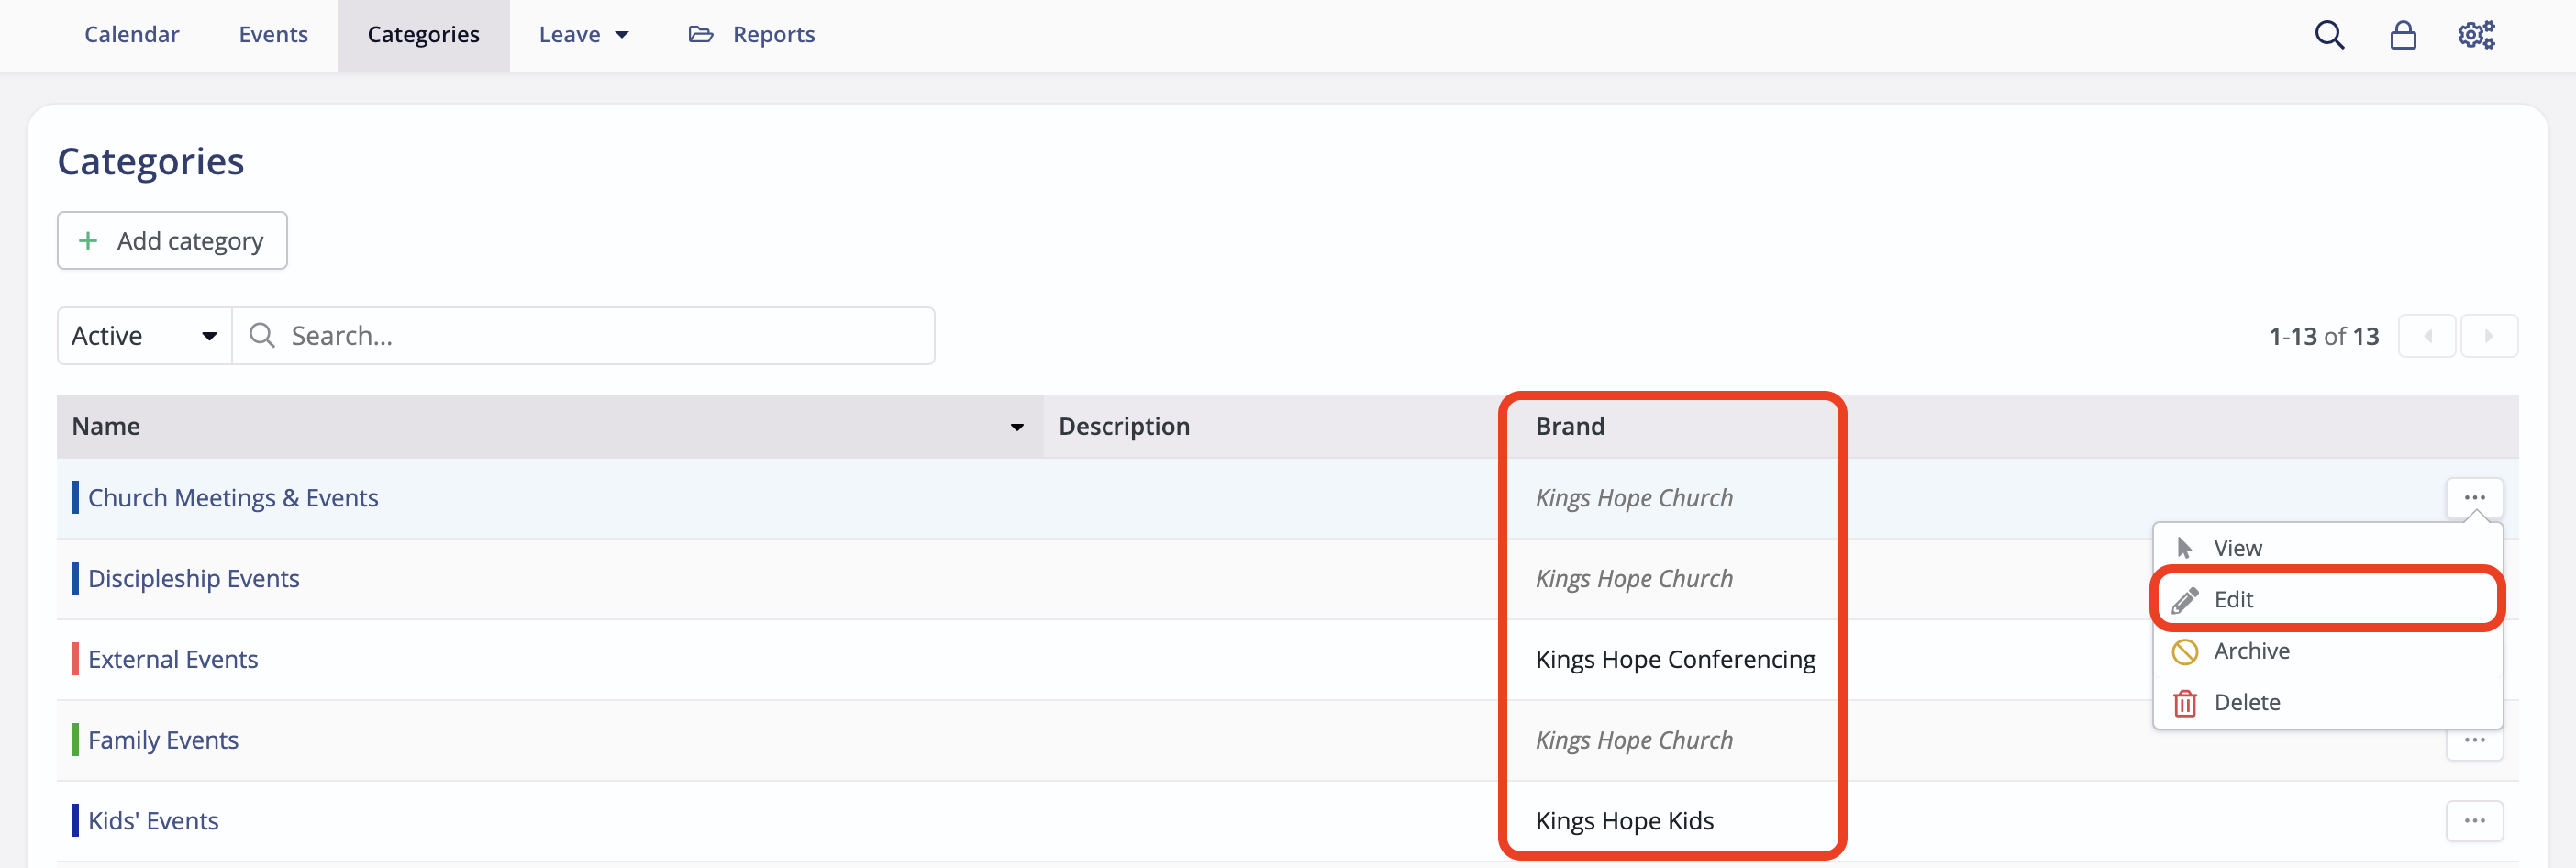This screenshot has height=868, width=2576.
Task: Expand the Leave menu chevron
Action: pos(620,34)
